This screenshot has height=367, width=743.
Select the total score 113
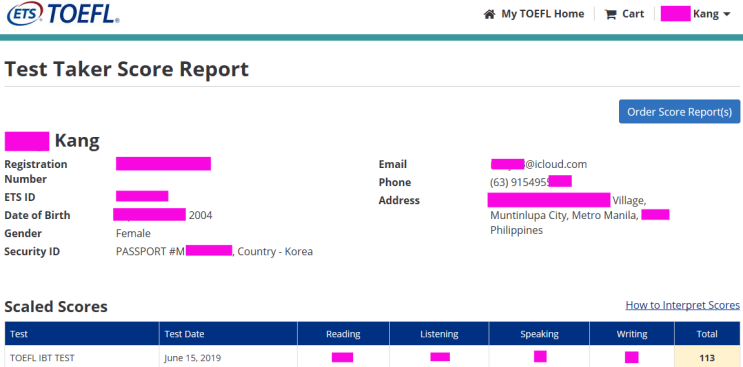(x=707, y=358)
